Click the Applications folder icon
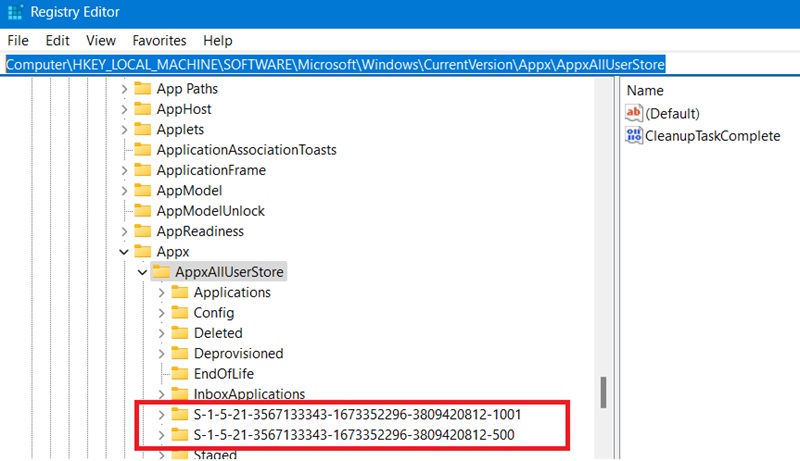The height and width of the screenshot is (461, 800). point(180,292)
